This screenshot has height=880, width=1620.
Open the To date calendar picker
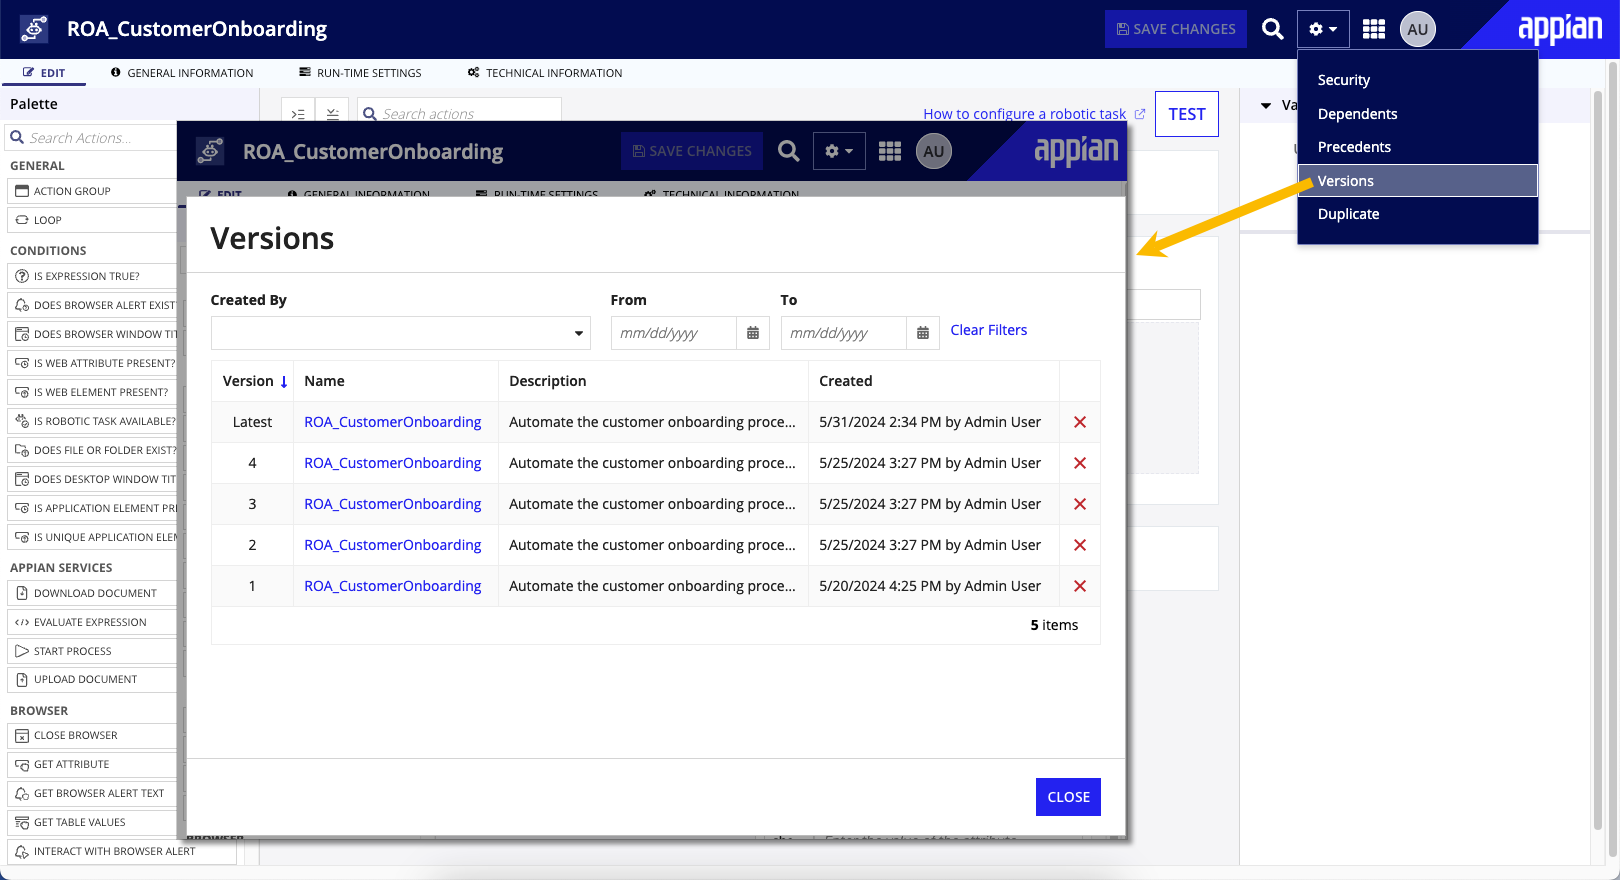(x=923, y=333)
